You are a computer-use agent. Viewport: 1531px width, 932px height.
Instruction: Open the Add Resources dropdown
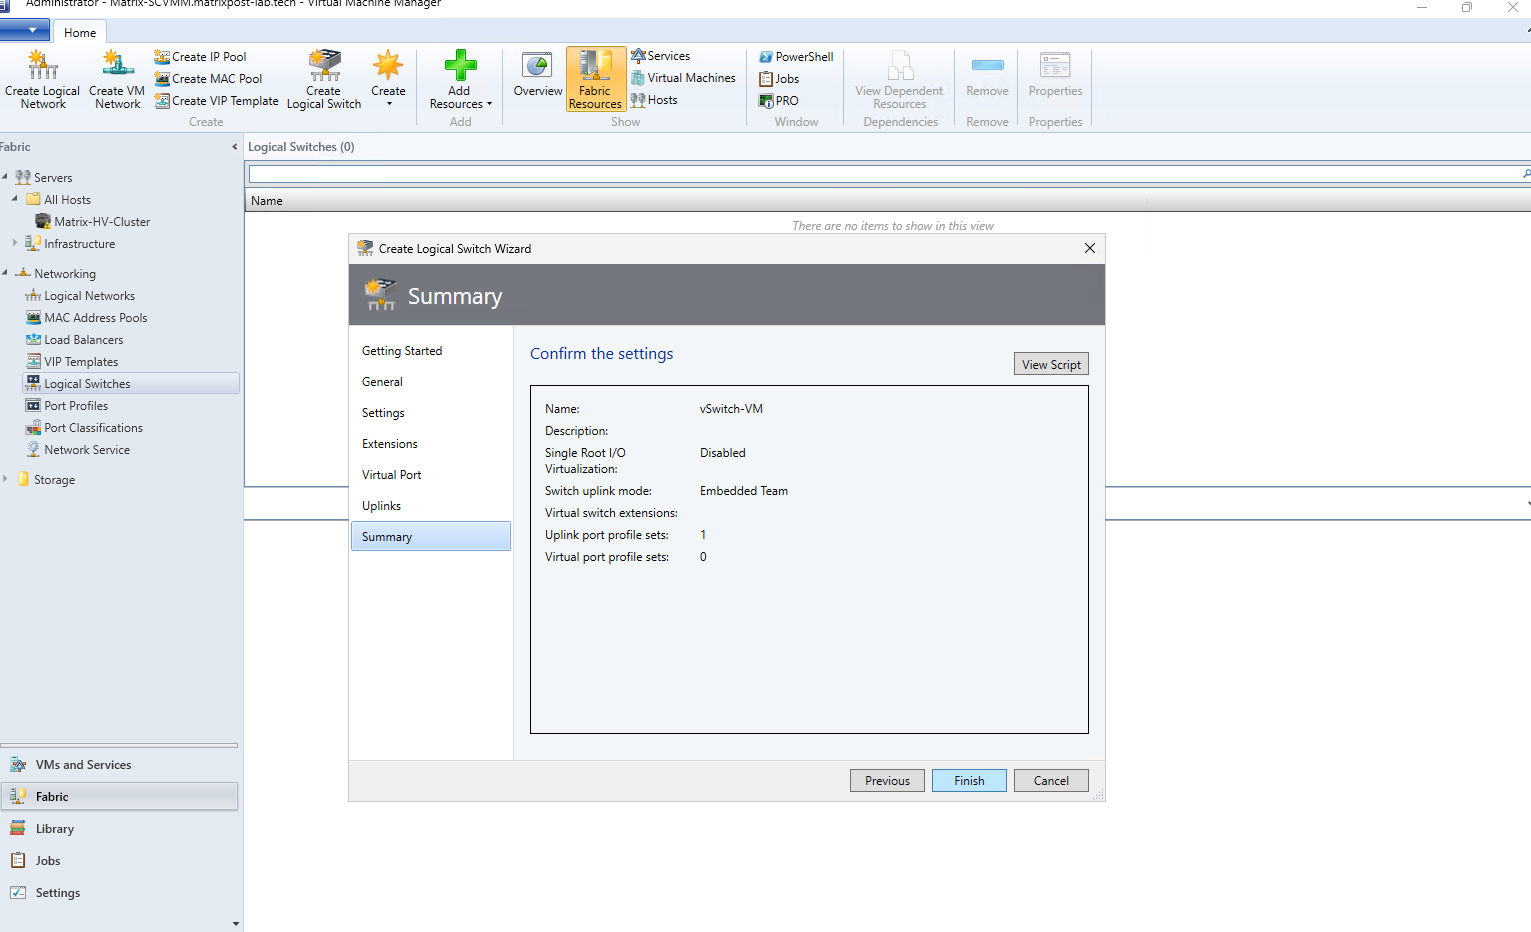click(x=460, y=79)
